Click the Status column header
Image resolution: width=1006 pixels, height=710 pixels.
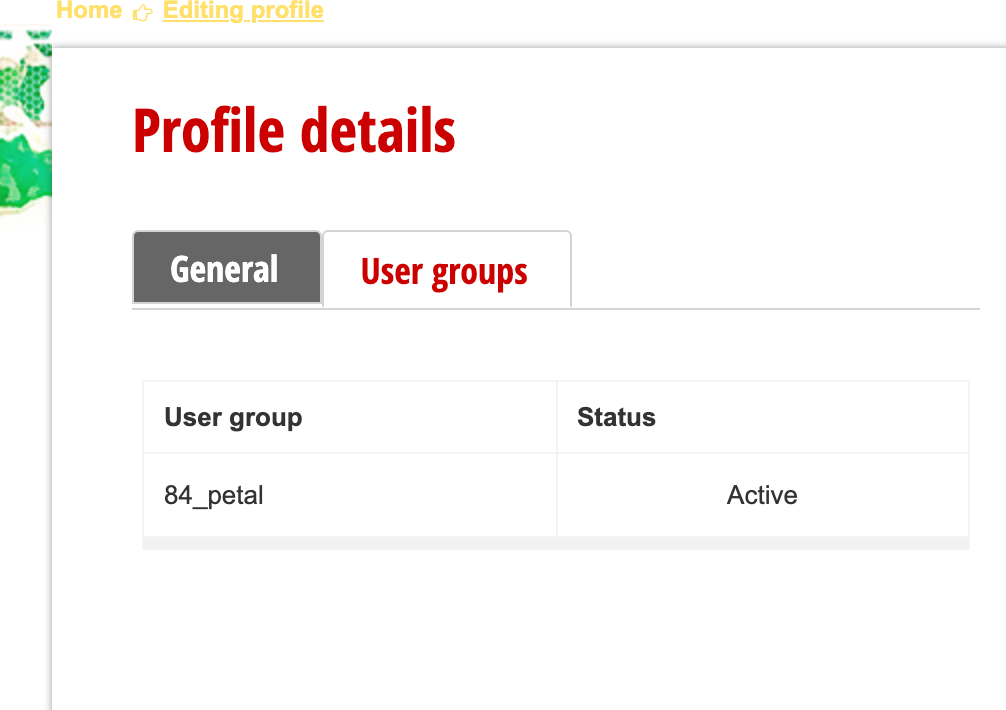pos(615,417)
